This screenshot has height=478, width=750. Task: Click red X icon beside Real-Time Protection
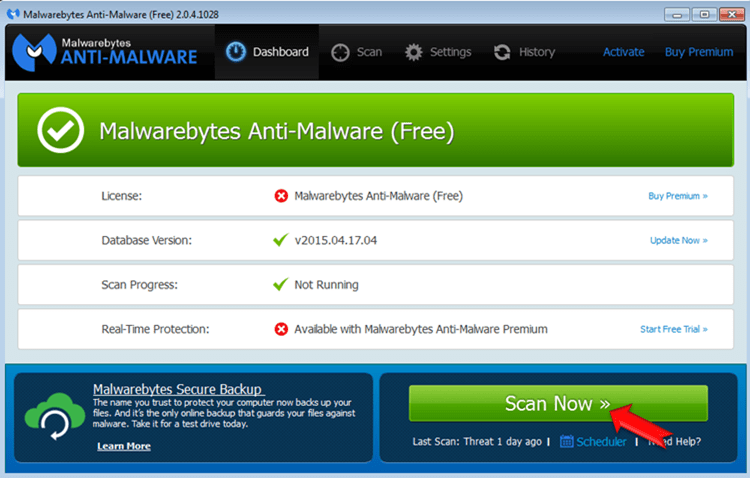(281, 329)
